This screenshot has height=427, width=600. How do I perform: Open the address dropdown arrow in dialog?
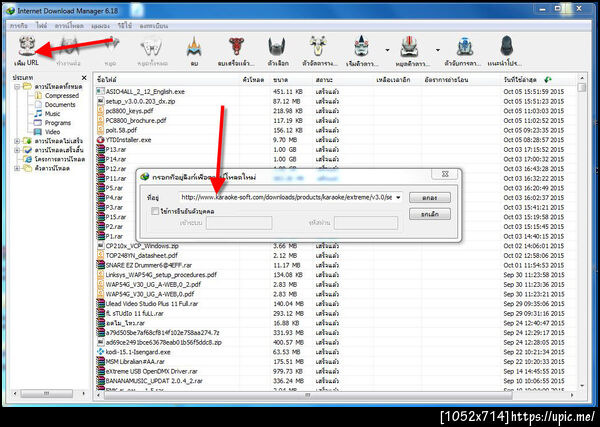[398, 198]
